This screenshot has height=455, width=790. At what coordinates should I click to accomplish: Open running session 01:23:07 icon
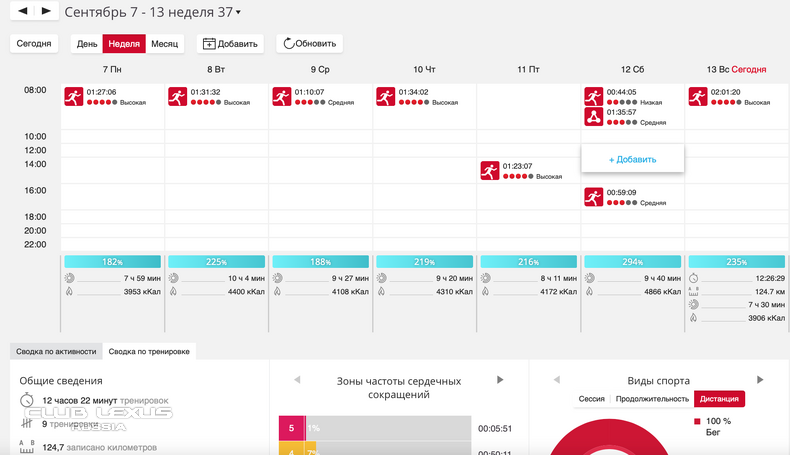(490, 171)
